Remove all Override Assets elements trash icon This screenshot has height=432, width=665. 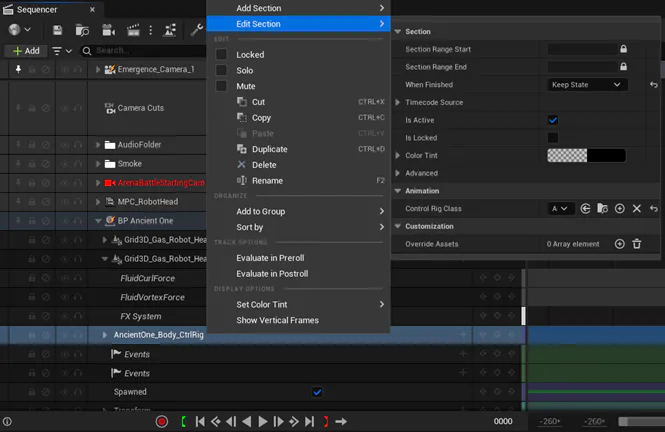pos(637,244)
